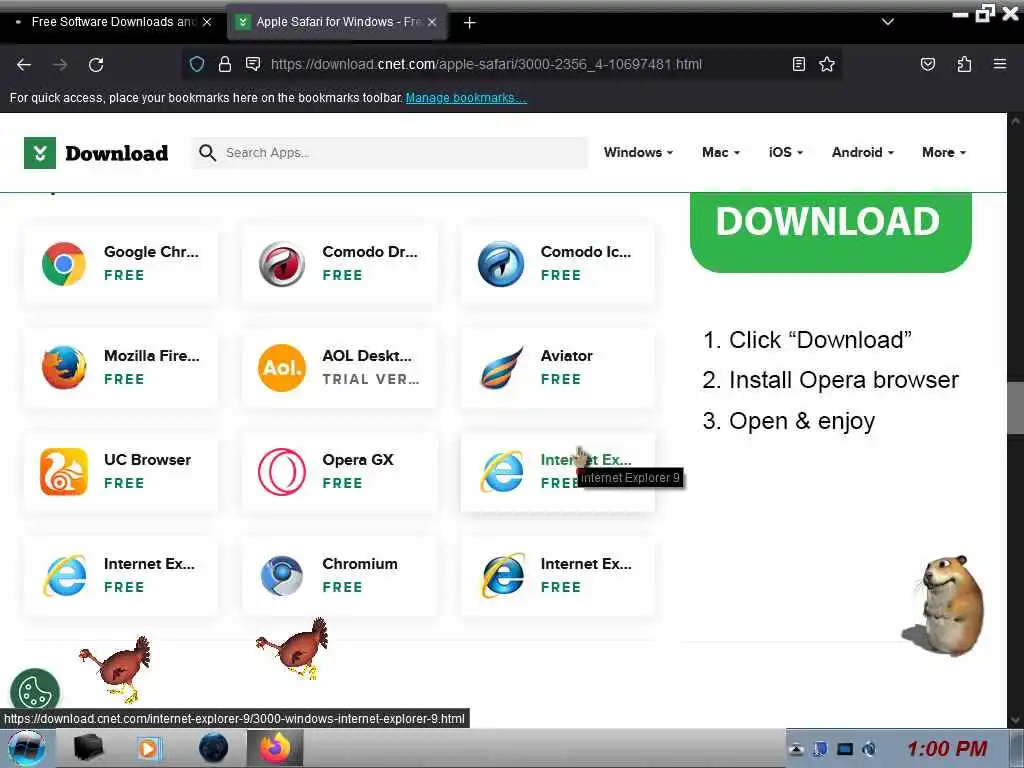This screenshot has height=768, width=1024.
Task: Switch to Free Software Downloads tab
Action: pyautogui.click(x=114, y=22)
